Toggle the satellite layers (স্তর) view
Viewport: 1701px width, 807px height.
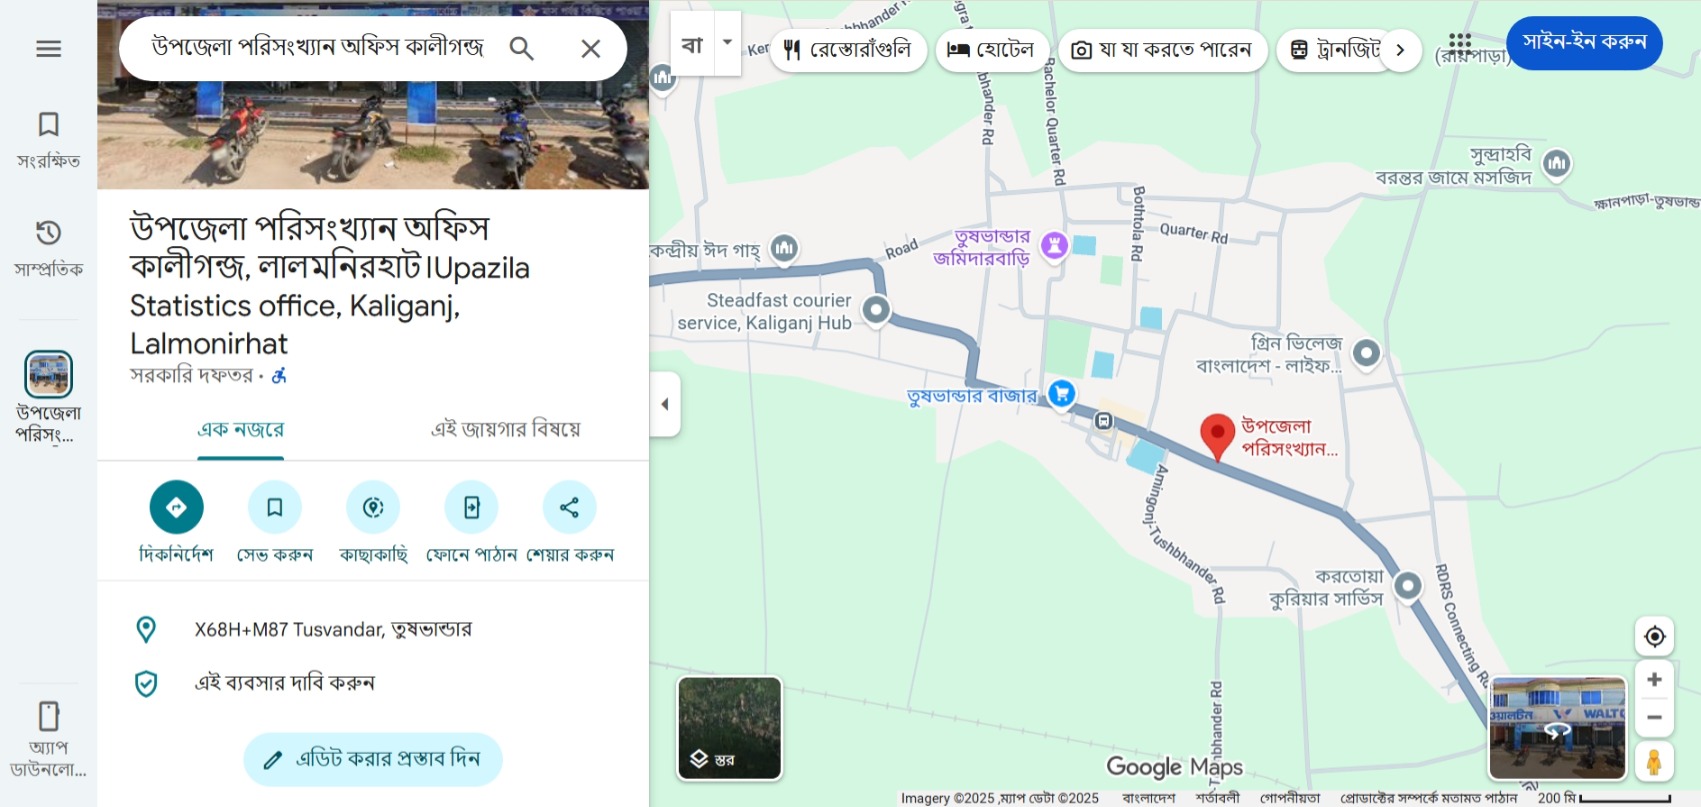pyautogui.click(x=729, y=728)
